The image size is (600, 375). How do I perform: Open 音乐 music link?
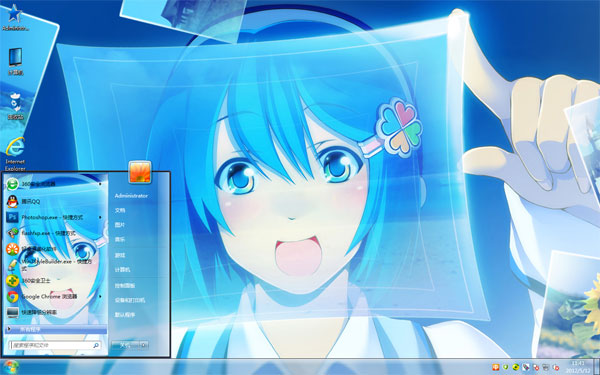(x=120, y=240)
